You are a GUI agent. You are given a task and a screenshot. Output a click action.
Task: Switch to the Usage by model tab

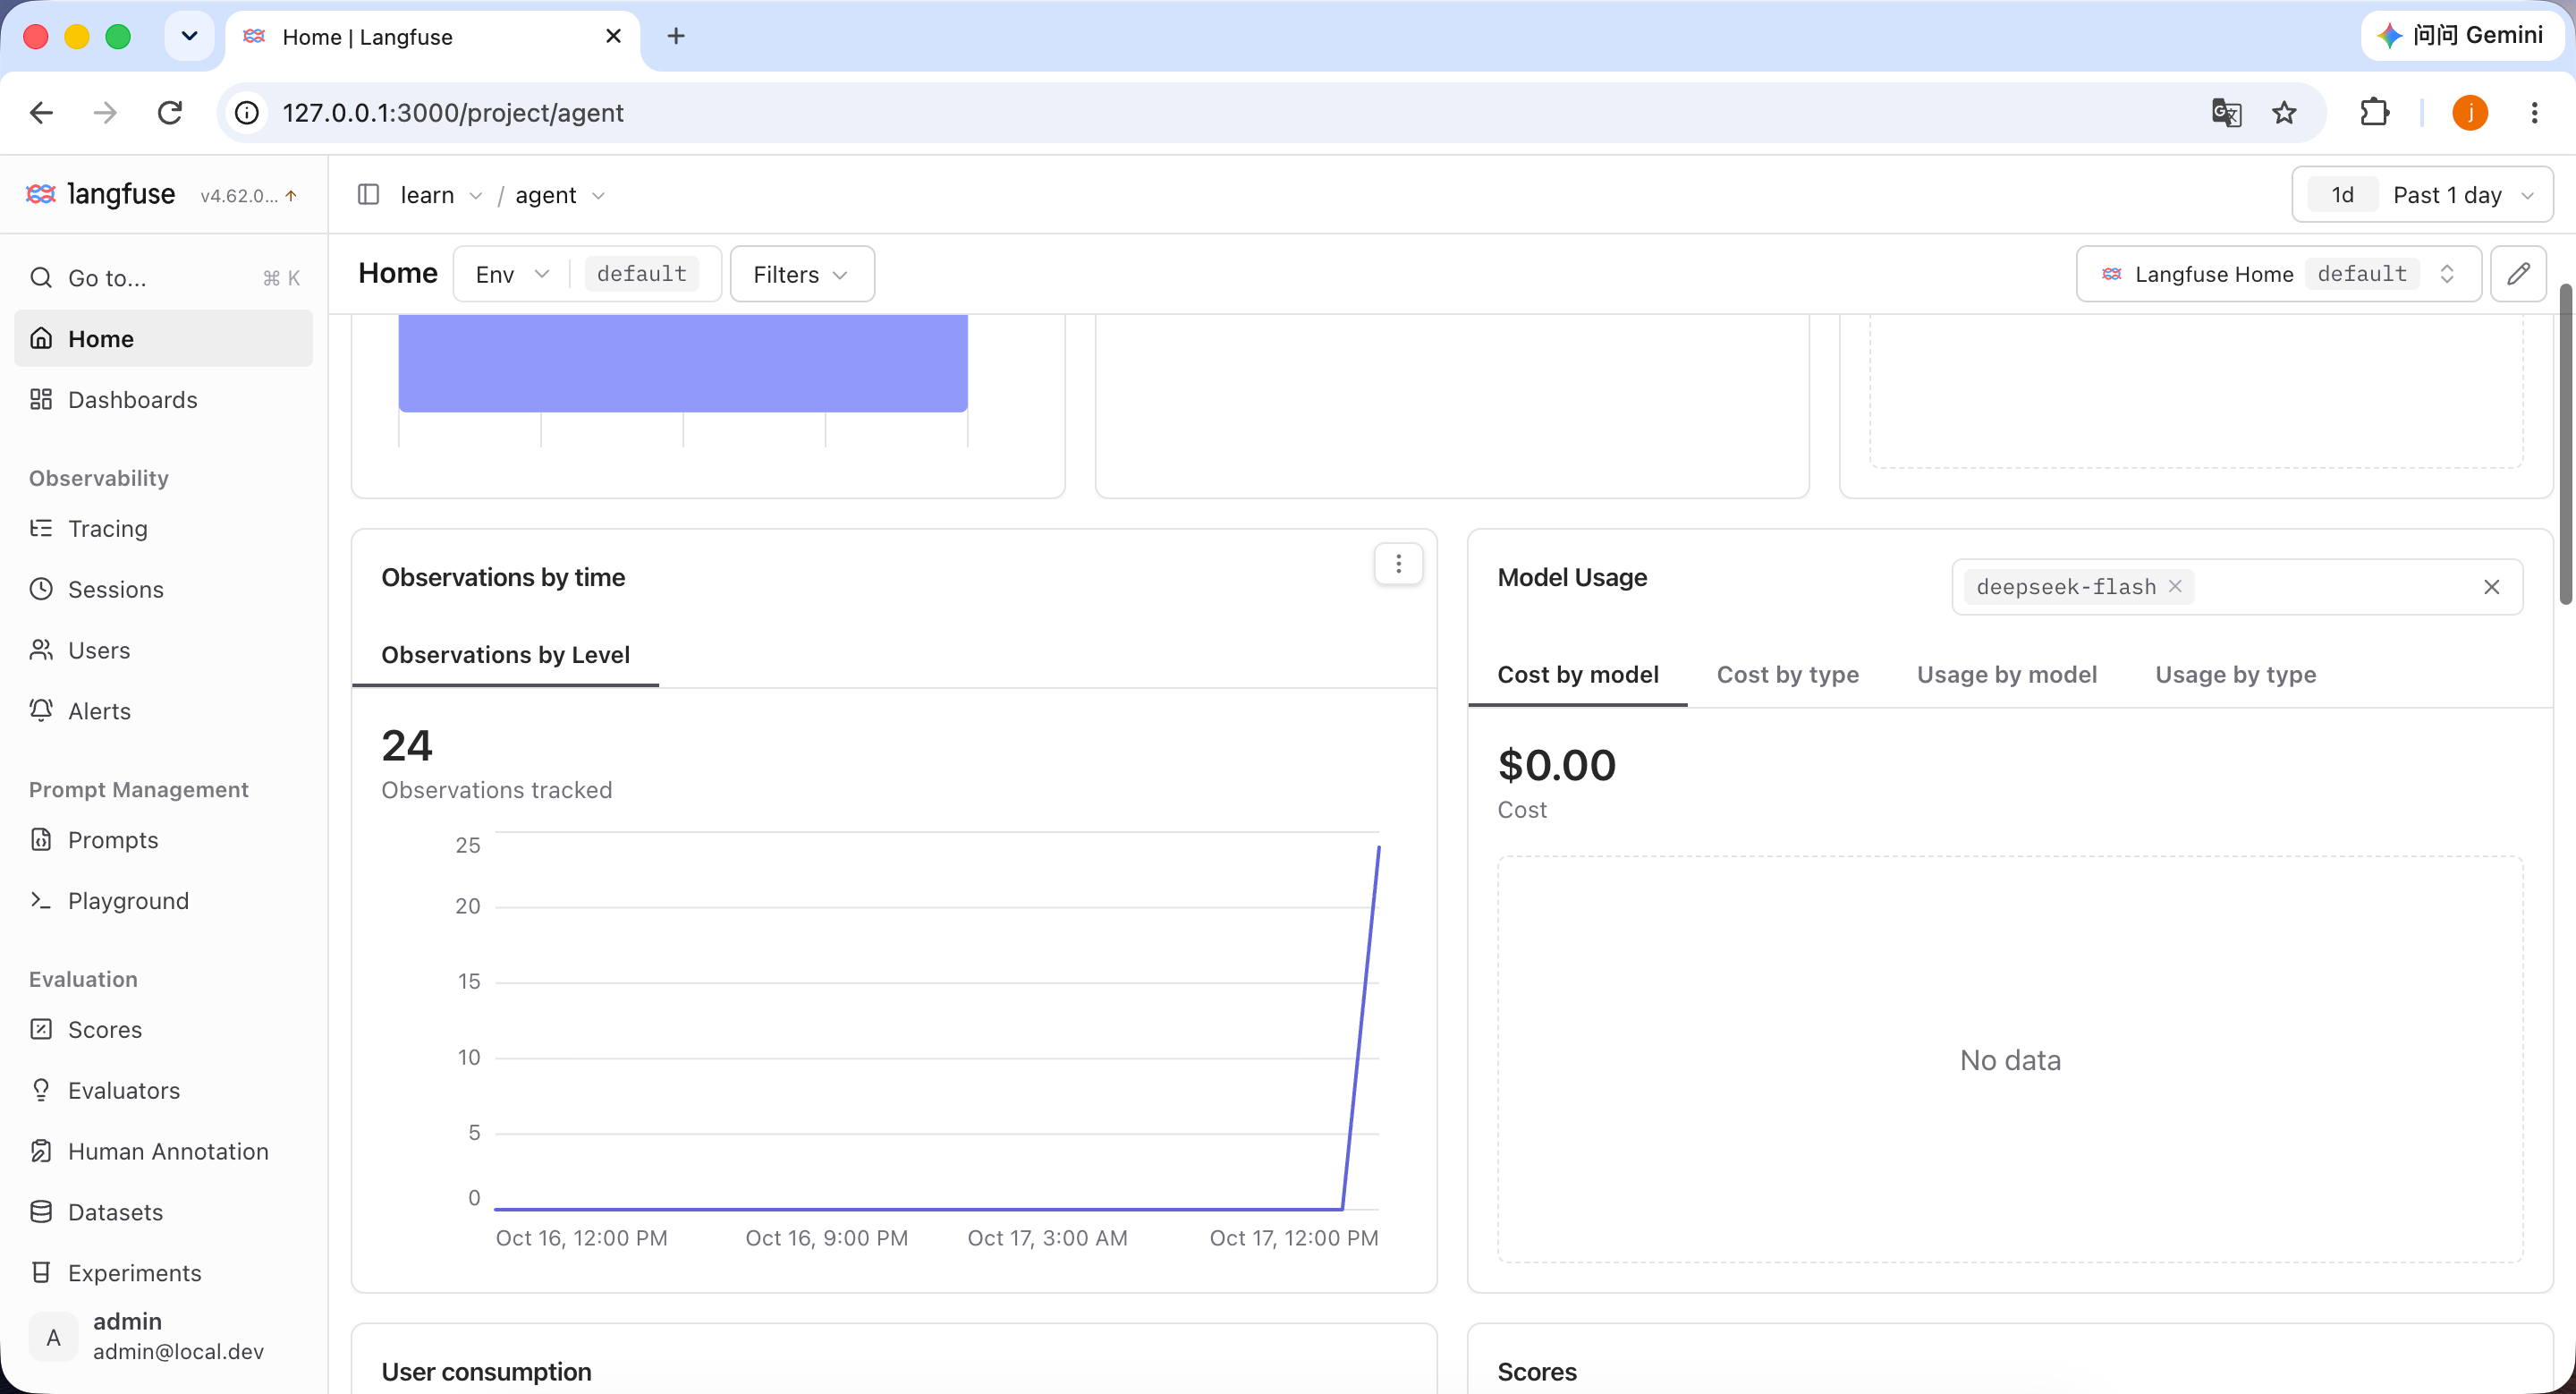2006,674
